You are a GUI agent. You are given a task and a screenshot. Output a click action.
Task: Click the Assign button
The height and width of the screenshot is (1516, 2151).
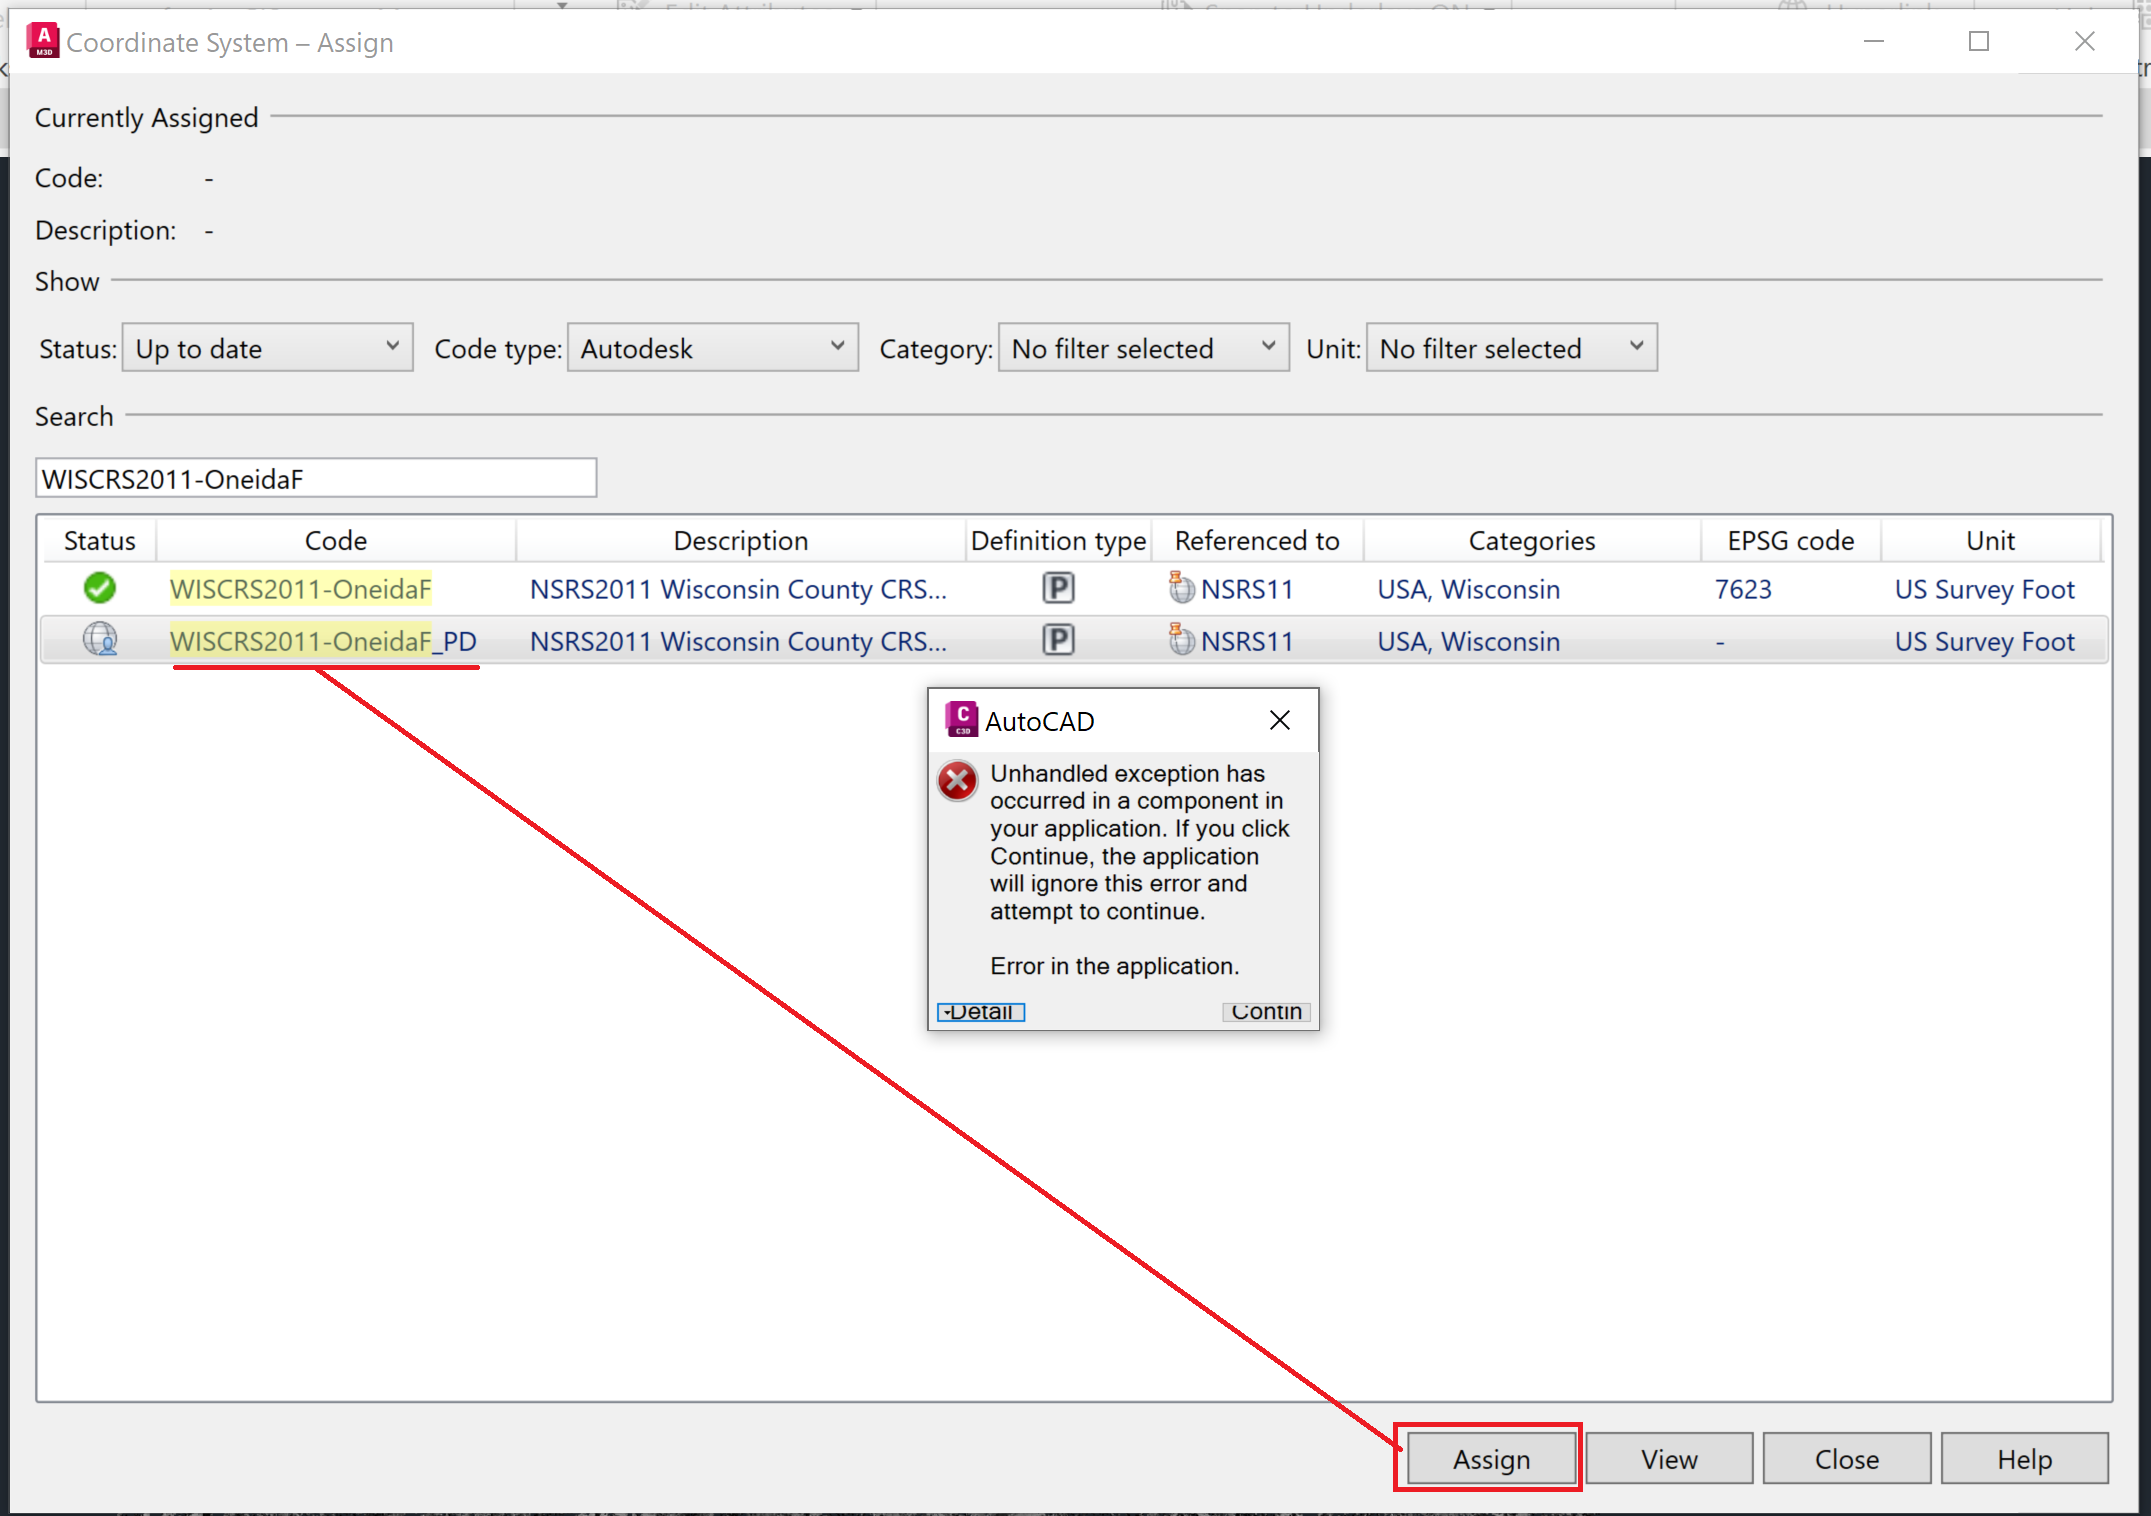tap(1490, 1458)
